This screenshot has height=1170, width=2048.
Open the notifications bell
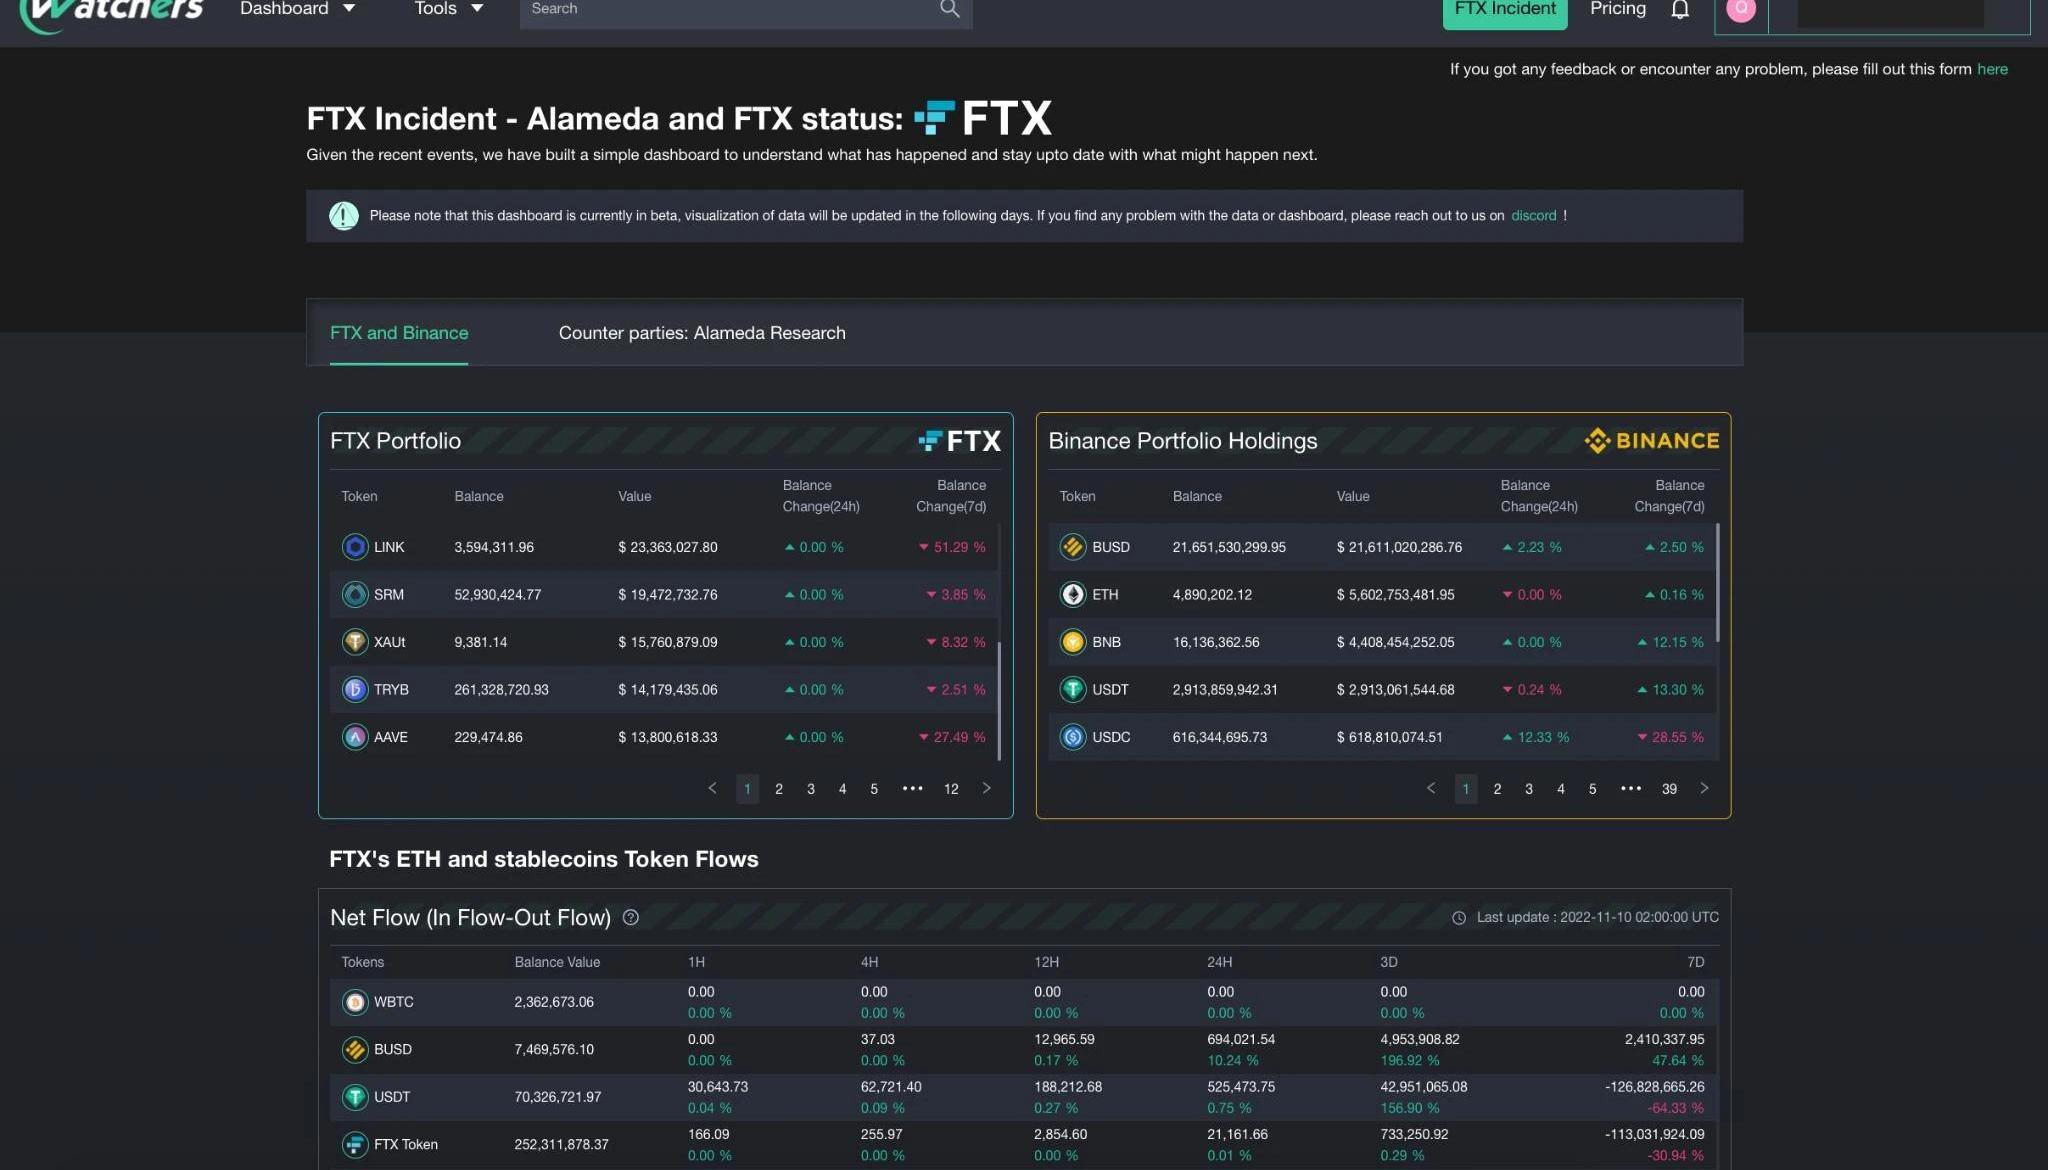tap(1680, 9)
